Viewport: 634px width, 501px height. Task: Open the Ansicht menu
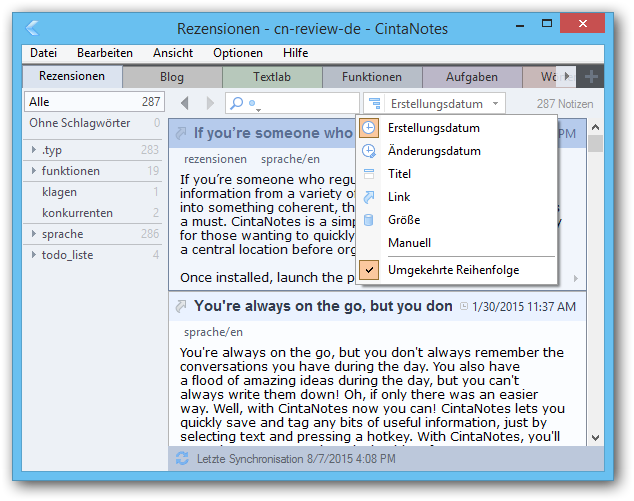coord(173,53)
